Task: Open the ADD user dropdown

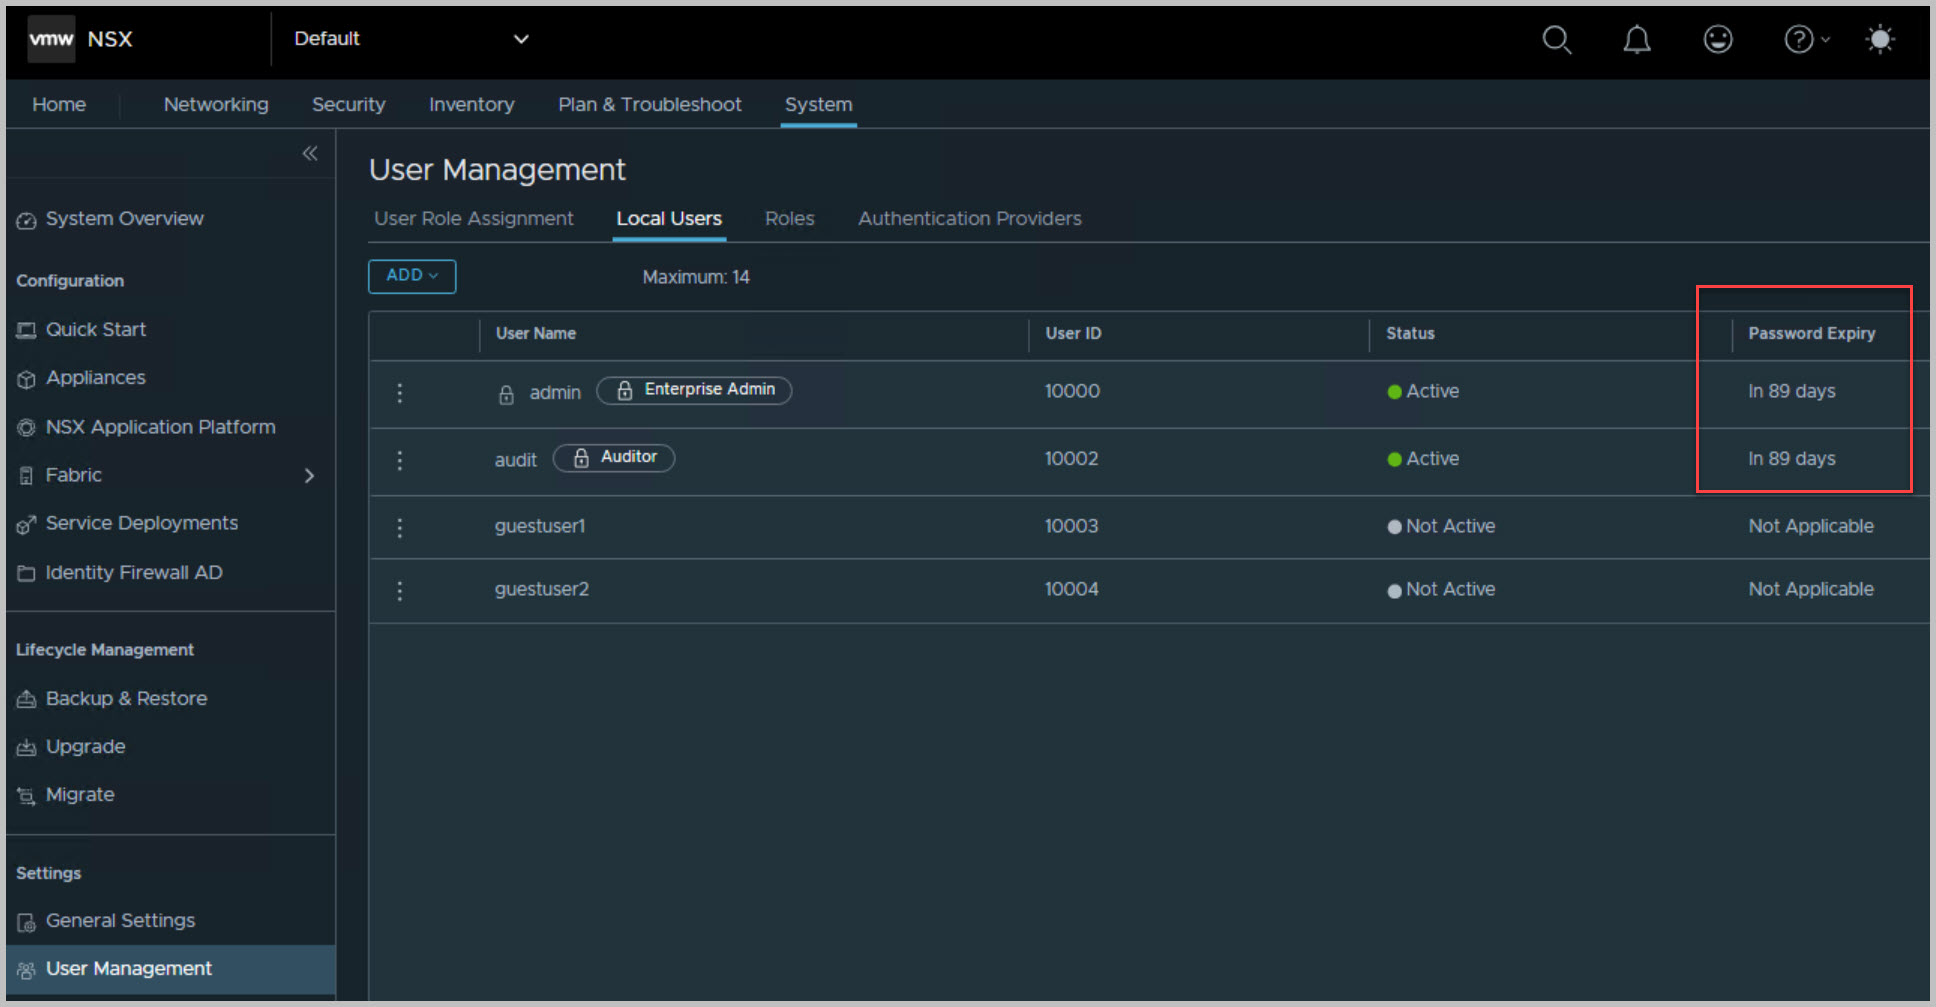Action: coord(412,276)
